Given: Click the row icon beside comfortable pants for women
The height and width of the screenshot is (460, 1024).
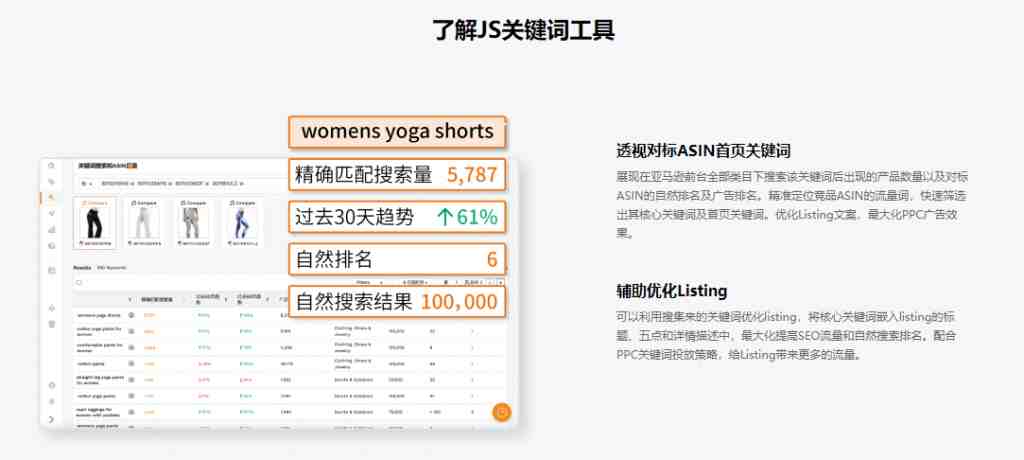Looking at the screenshot, I should coord(131,347).
